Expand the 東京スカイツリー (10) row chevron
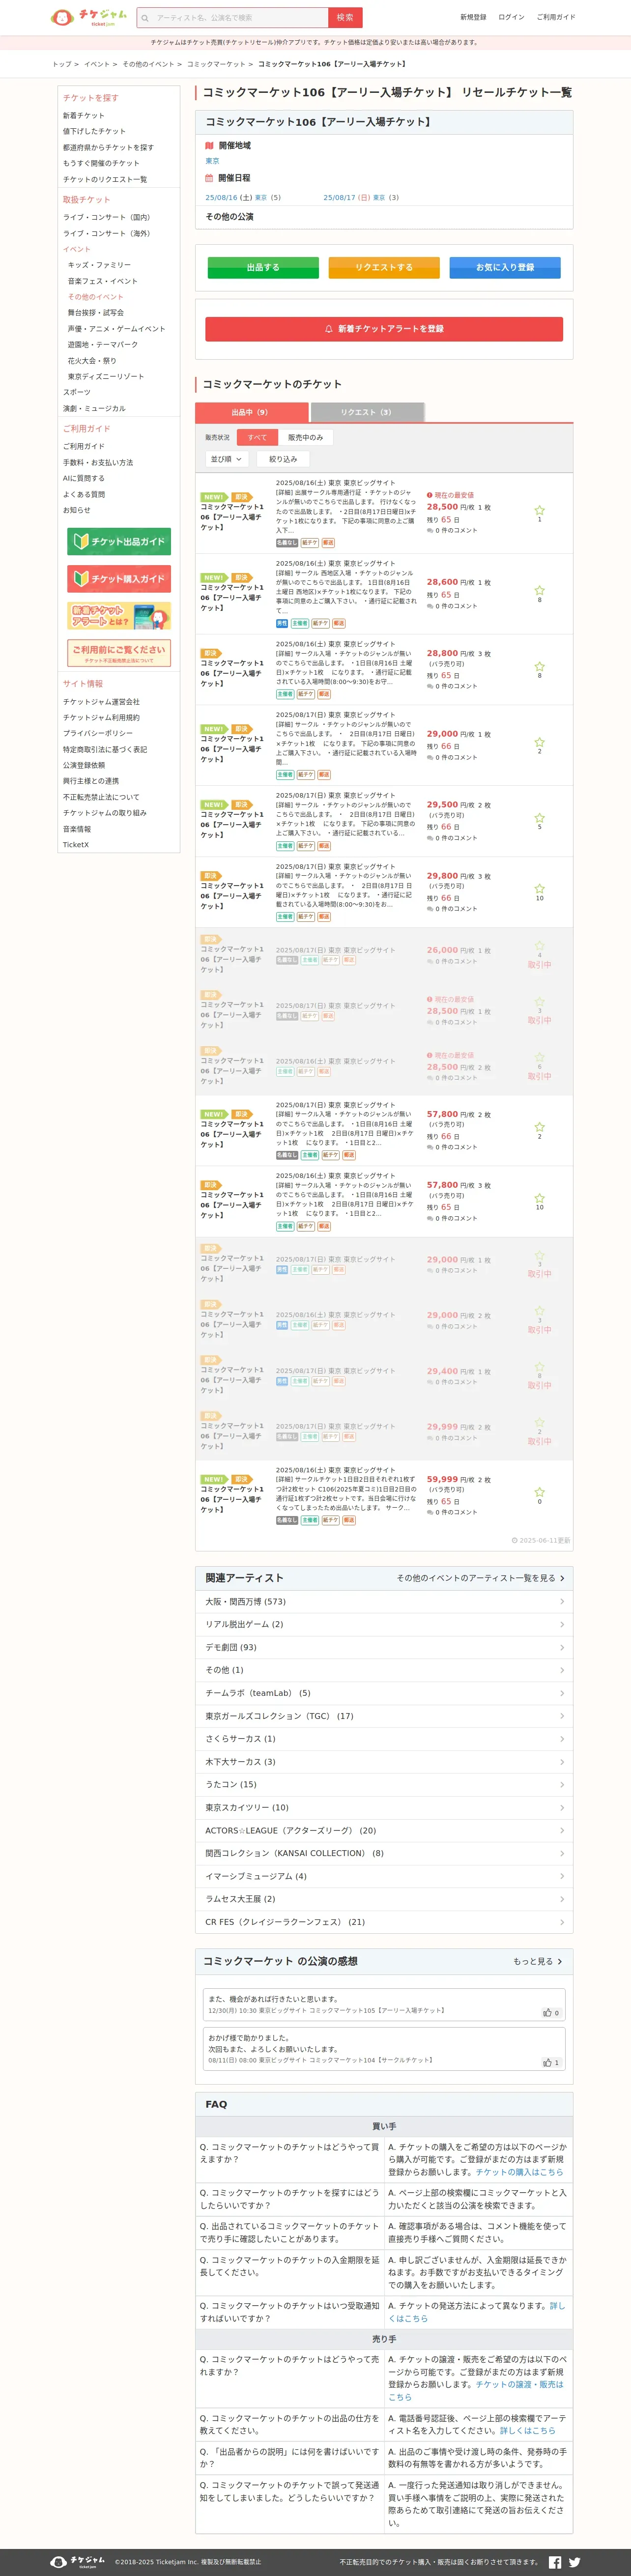 click(562, 1808)
